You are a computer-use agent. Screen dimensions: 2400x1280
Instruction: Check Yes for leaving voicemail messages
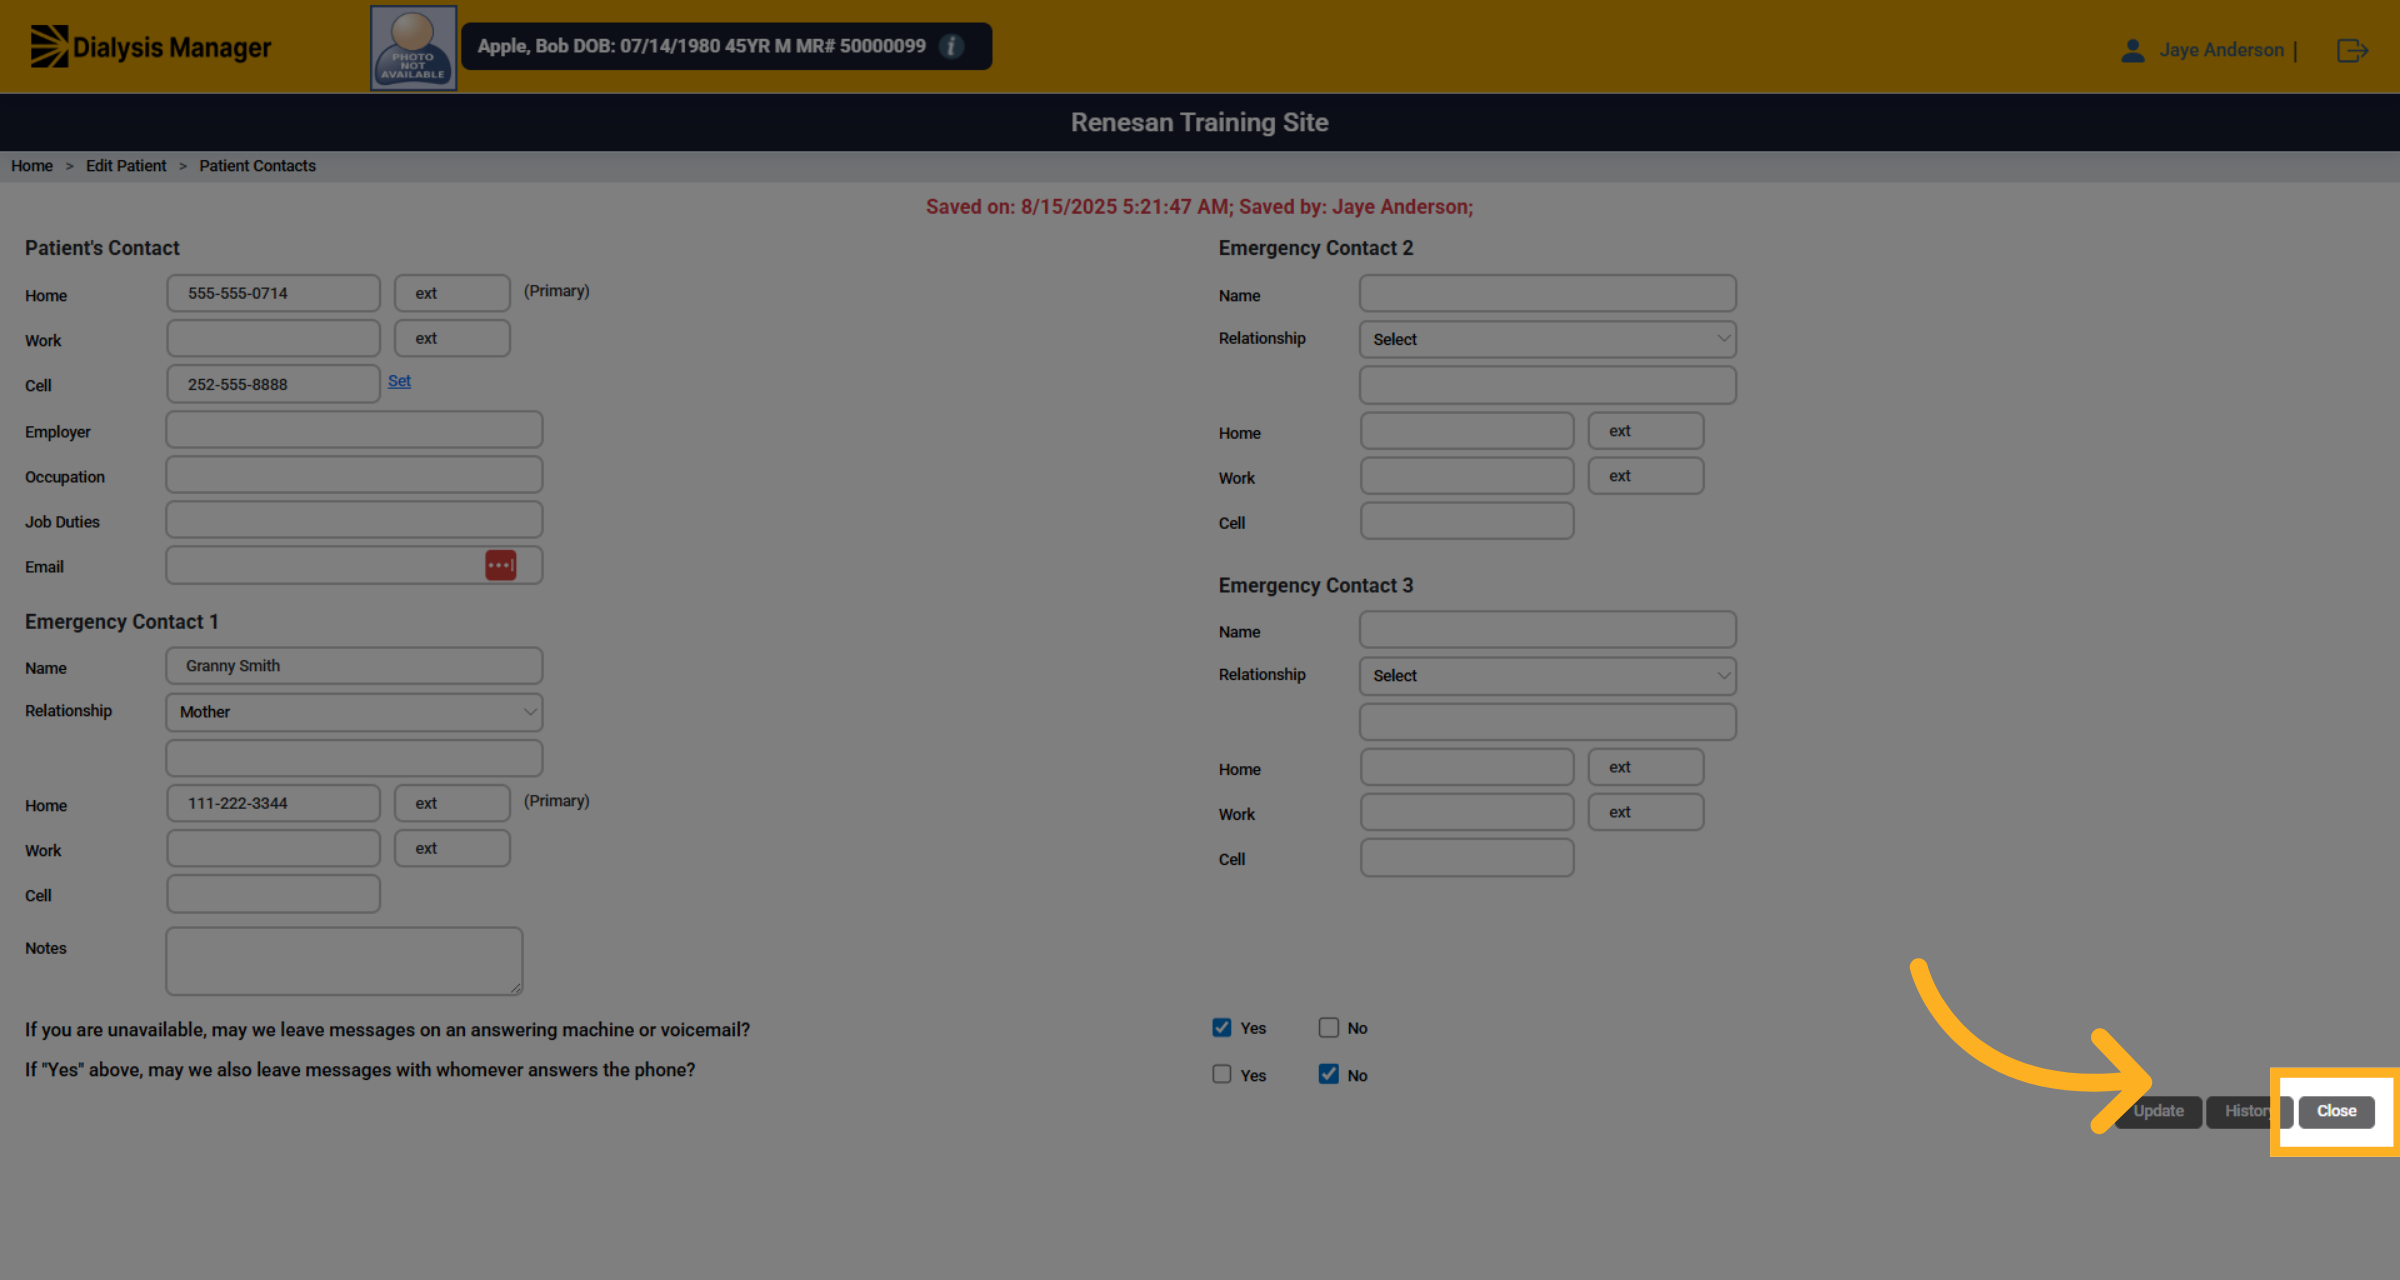1222,1027
